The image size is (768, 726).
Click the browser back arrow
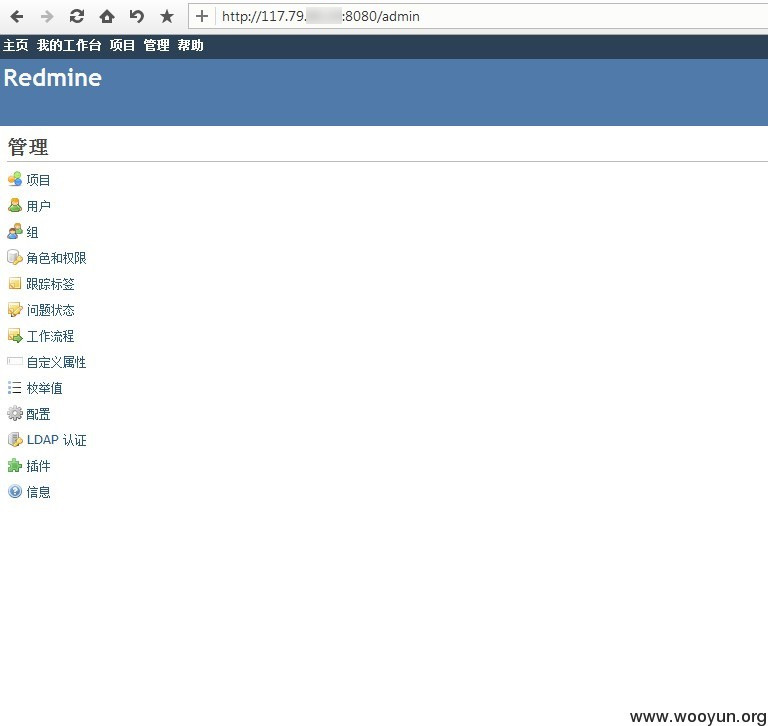coord(17,17)
